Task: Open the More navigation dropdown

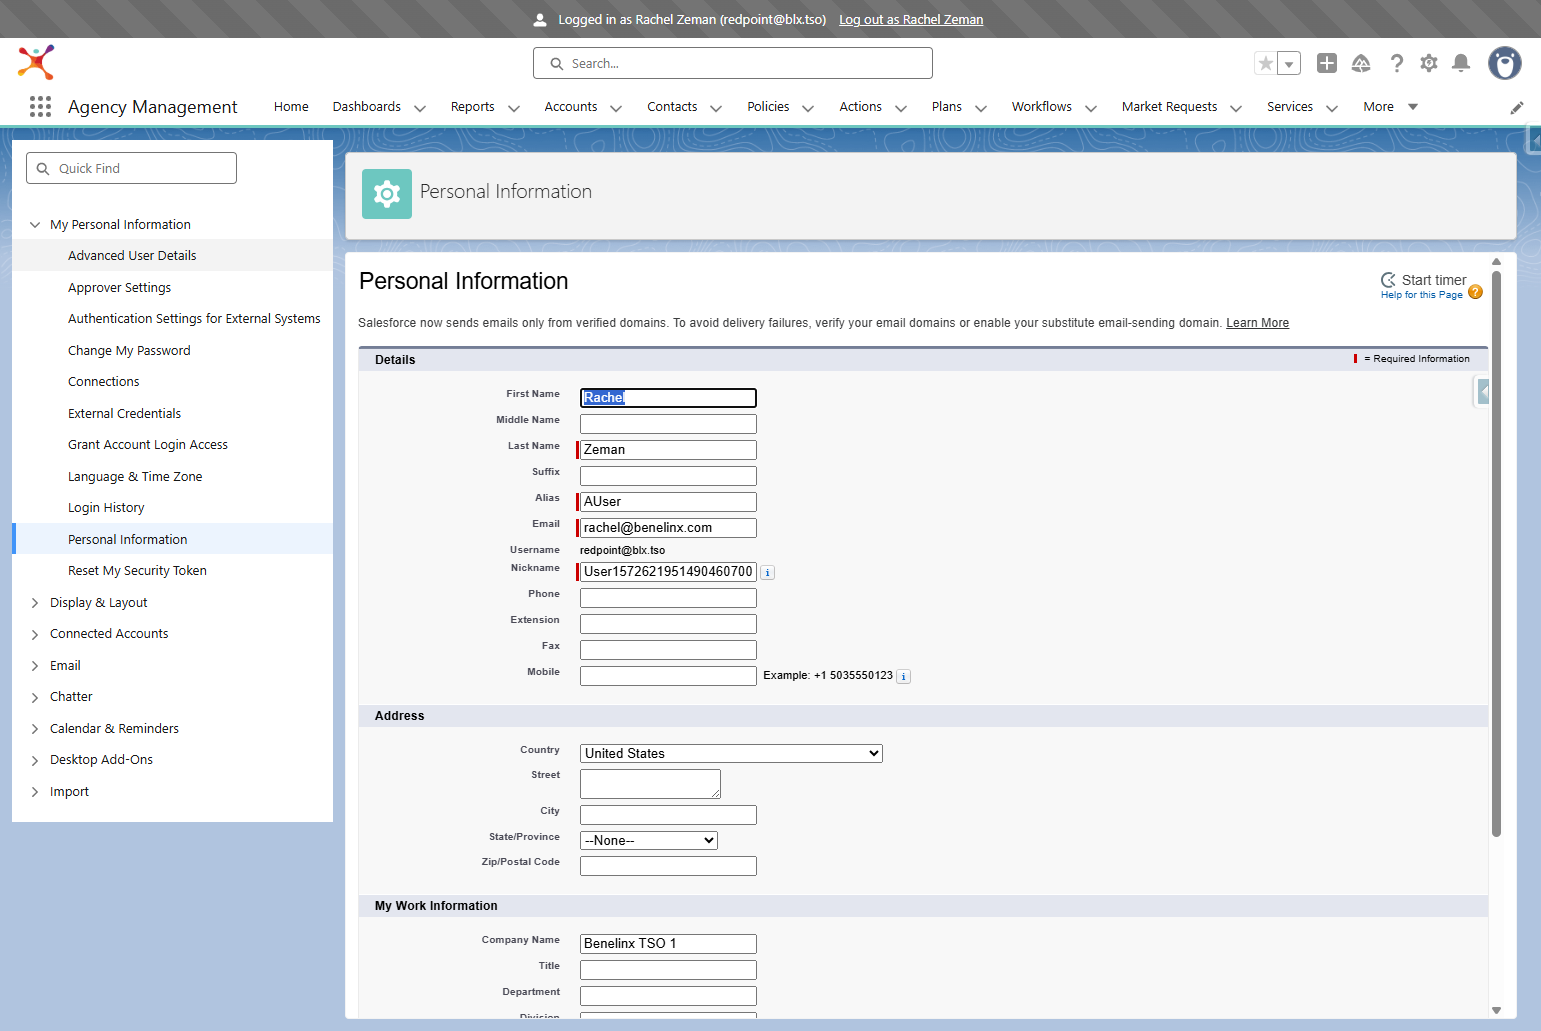Action: 1390,107
